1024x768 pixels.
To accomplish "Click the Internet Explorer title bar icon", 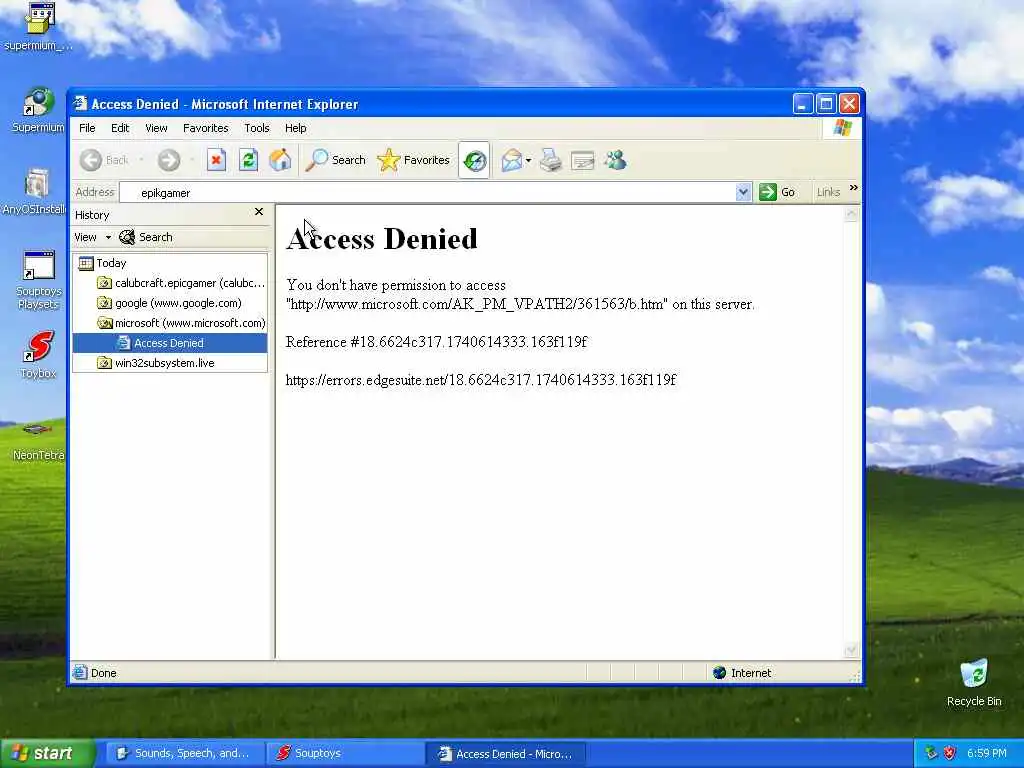I will tap(80, 103).
